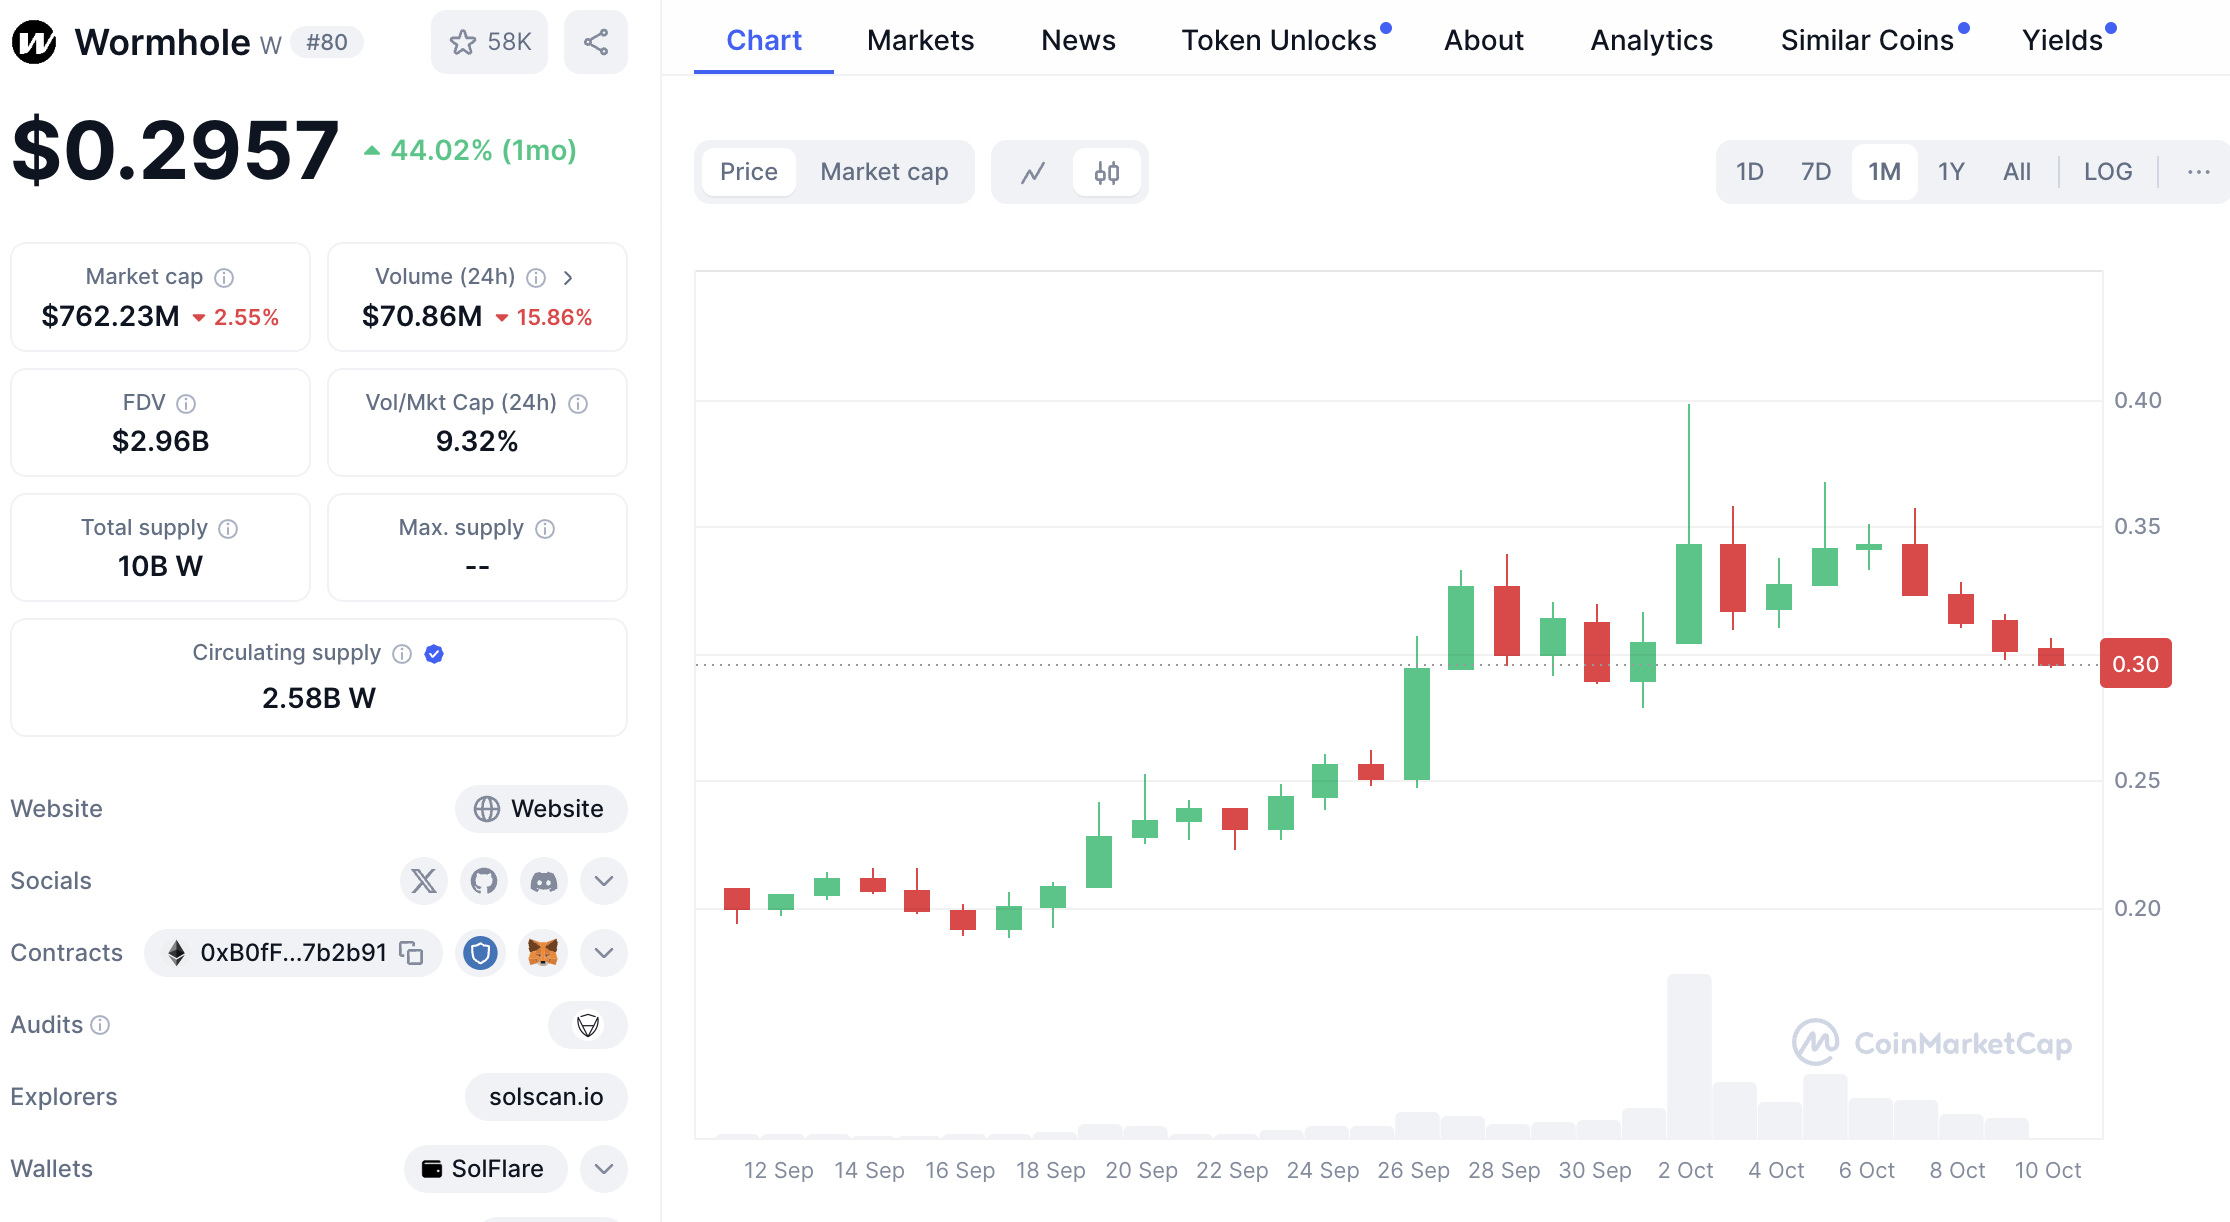Viewport: 2230px width, 1222px height.
Task: Switch to line chart icon
Action: [x=1033, y=172]
